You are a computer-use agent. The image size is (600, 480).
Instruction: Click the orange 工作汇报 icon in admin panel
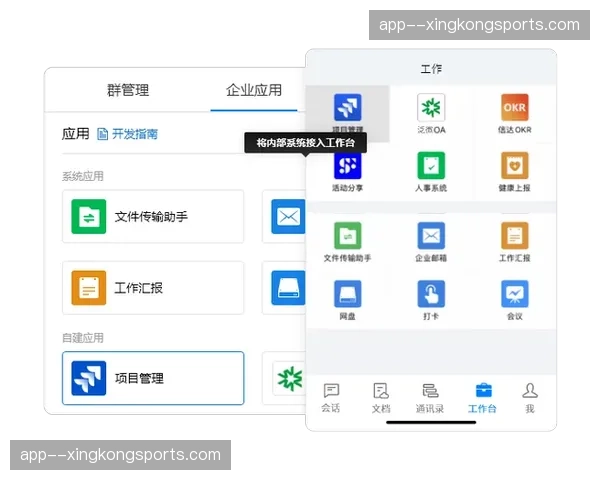click(89, 288)
